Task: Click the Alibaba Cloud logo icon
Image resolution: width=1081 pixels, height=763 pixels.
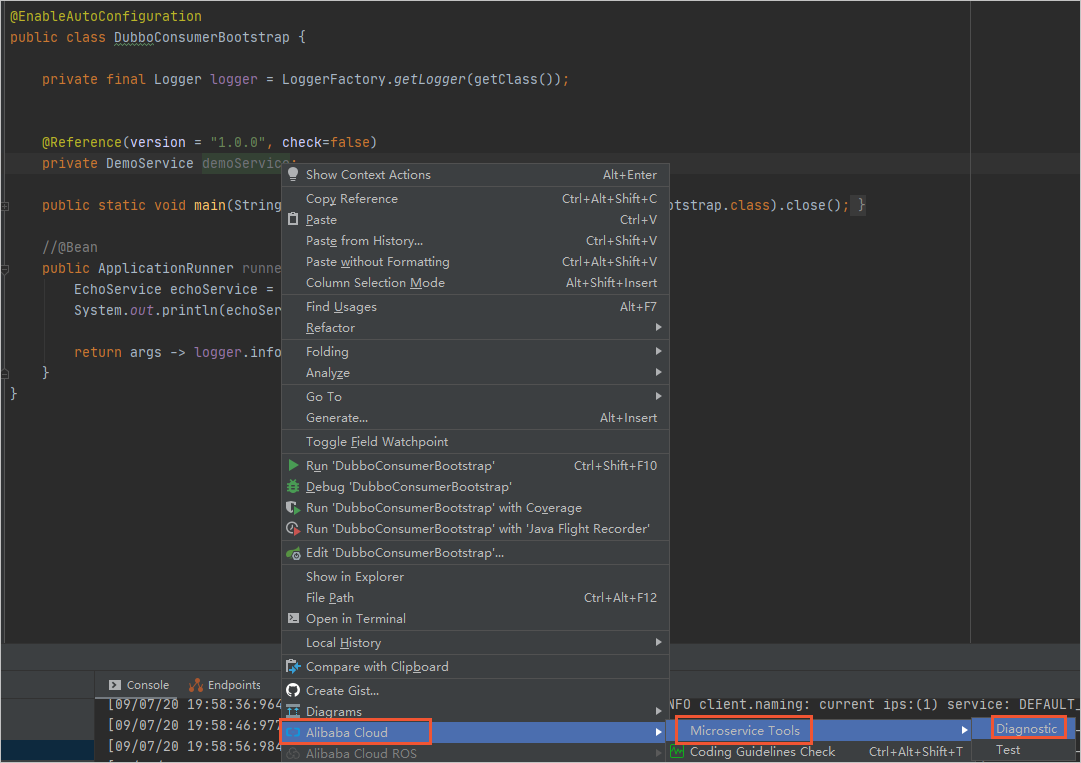Action: [x=293, y=732]
